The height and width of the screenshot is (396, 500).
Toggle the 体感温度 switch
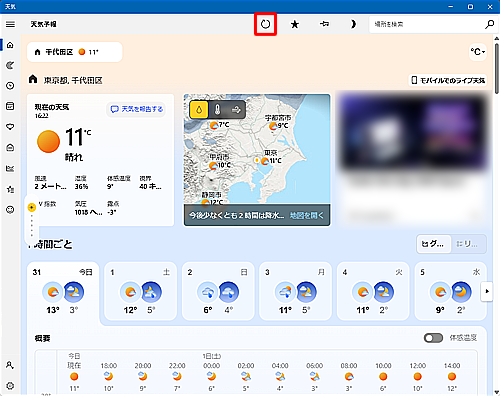click(433, 338)
